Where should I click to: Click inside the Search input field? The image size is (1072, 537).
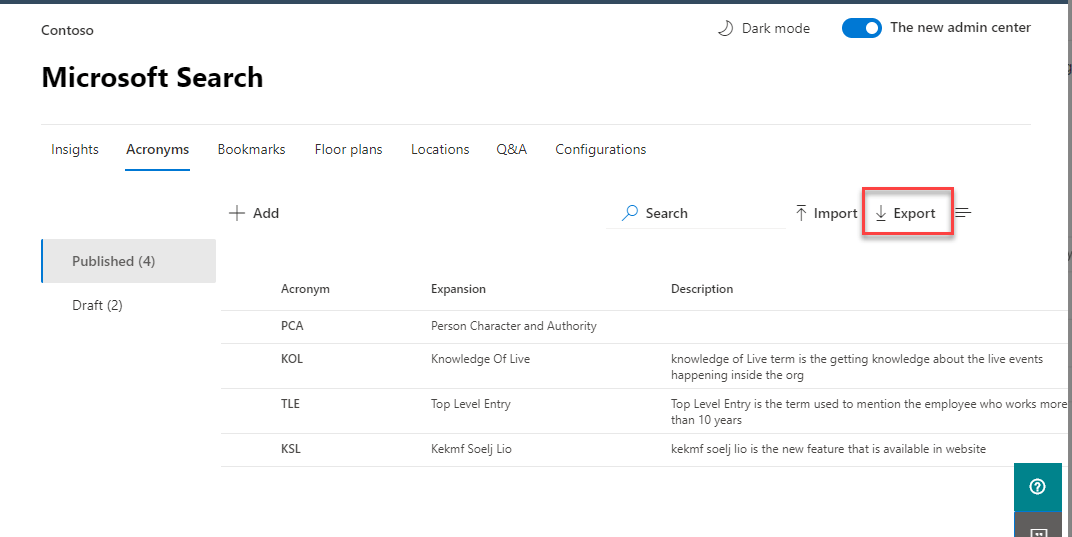click(710, 213)
